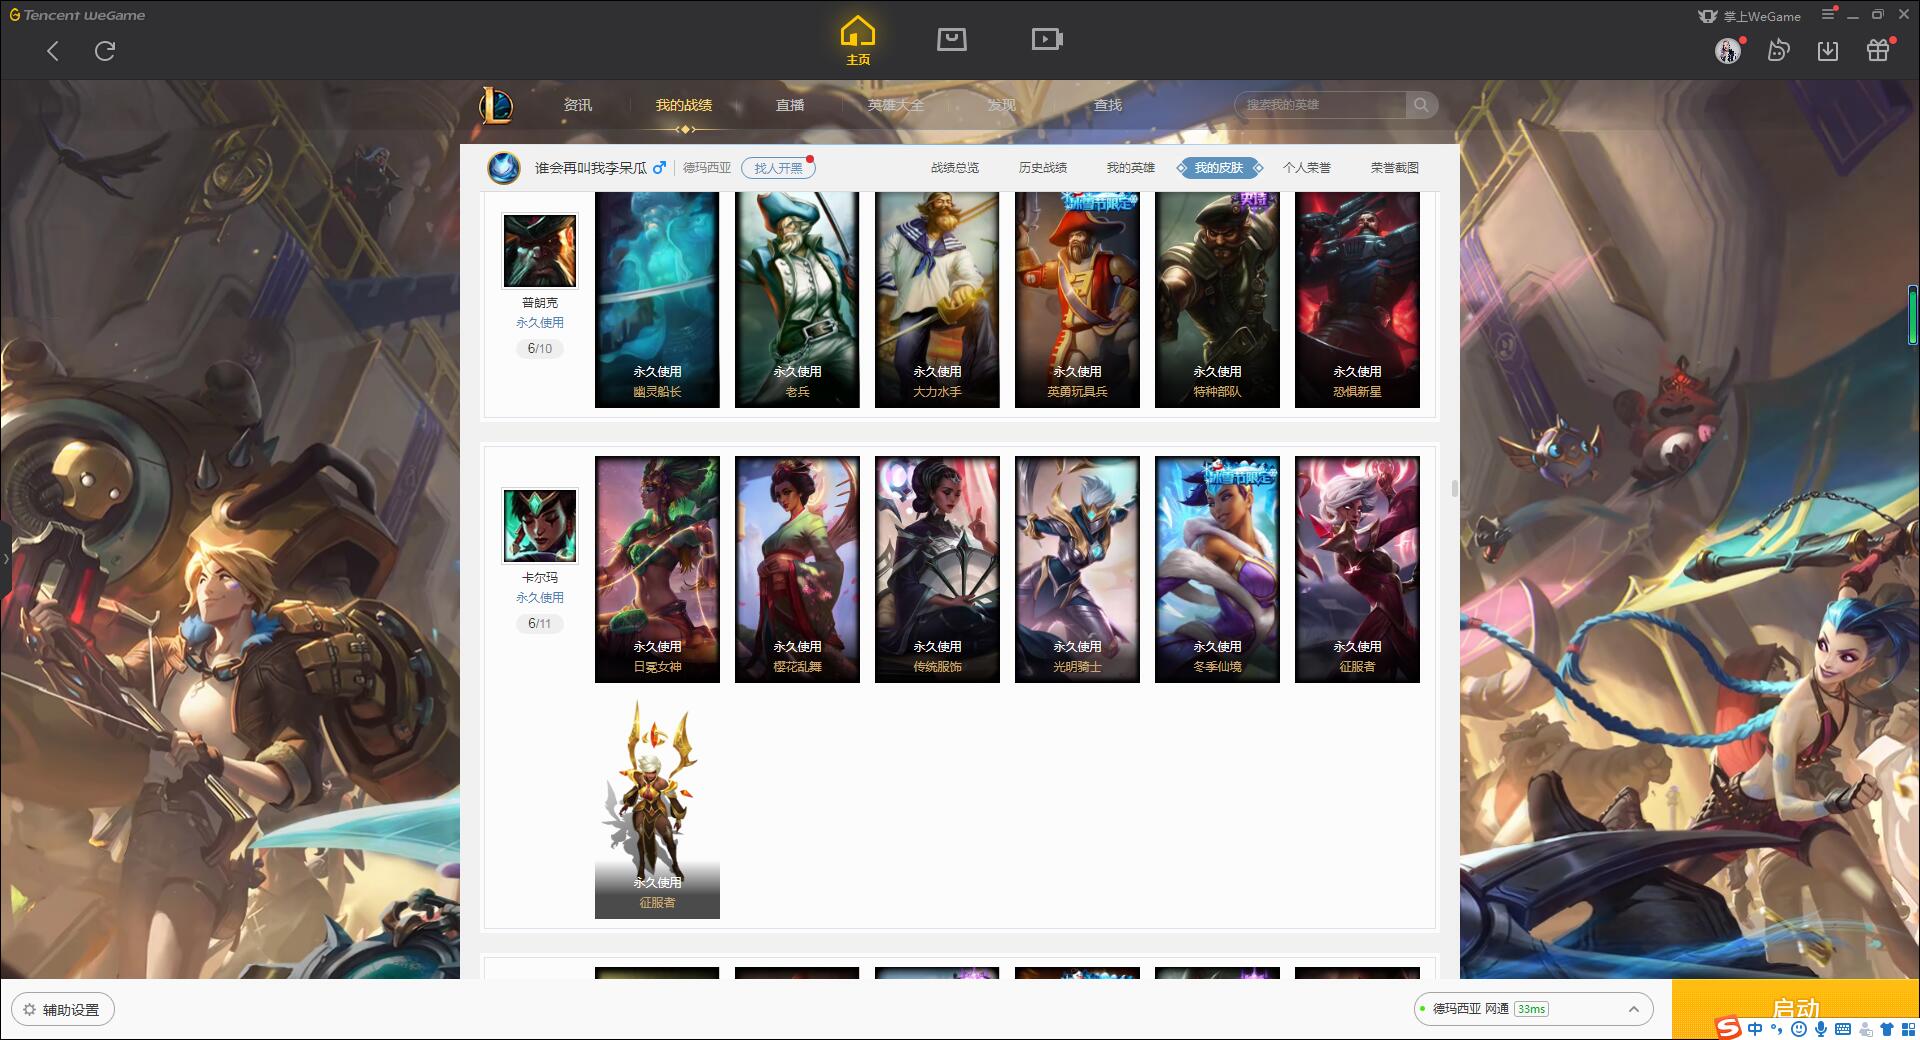Image resolution: width=1920 pixels, height=1040 pixels.
Task: Switch to the 资讯 tab
Action: tap(578, 105)
